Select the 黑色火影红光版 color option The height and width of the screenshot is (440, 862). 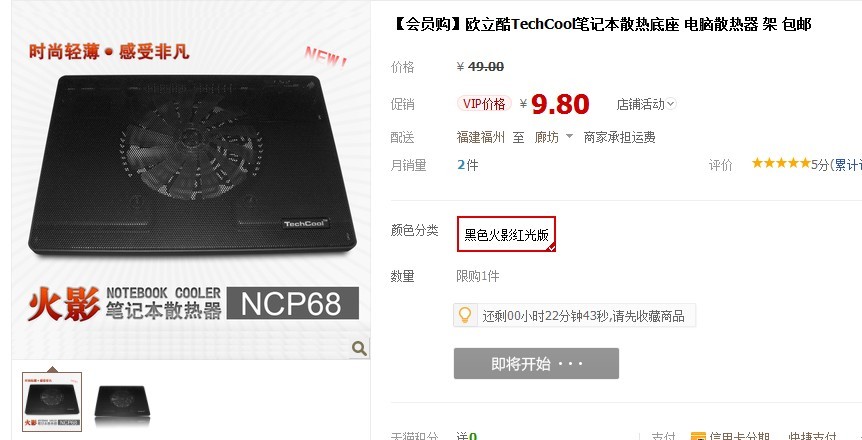pos(506,234)
